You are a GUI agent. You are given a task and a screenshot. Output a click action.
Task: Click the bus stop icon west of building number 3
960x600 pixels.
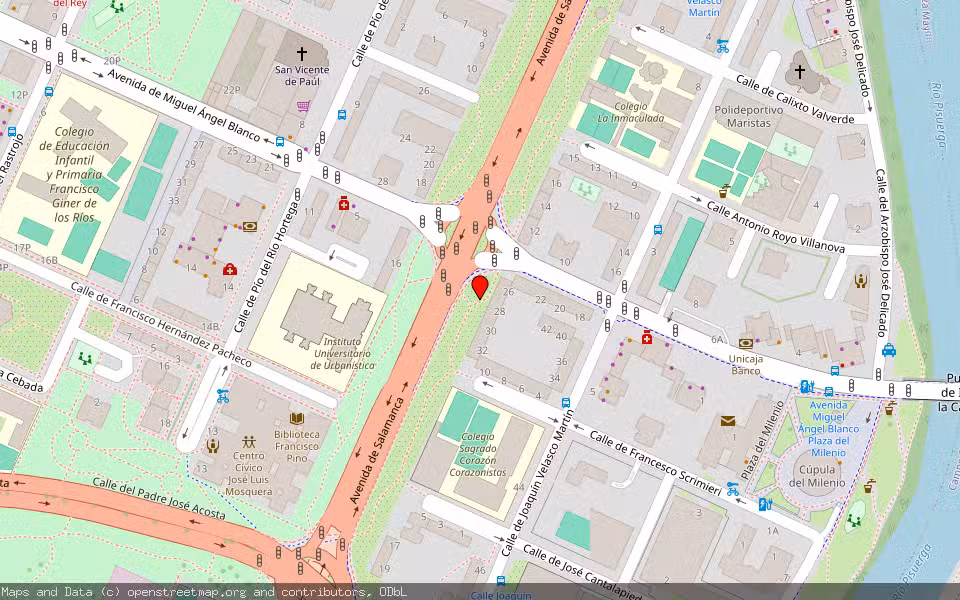pyautogui.click(x=658, y=230)
